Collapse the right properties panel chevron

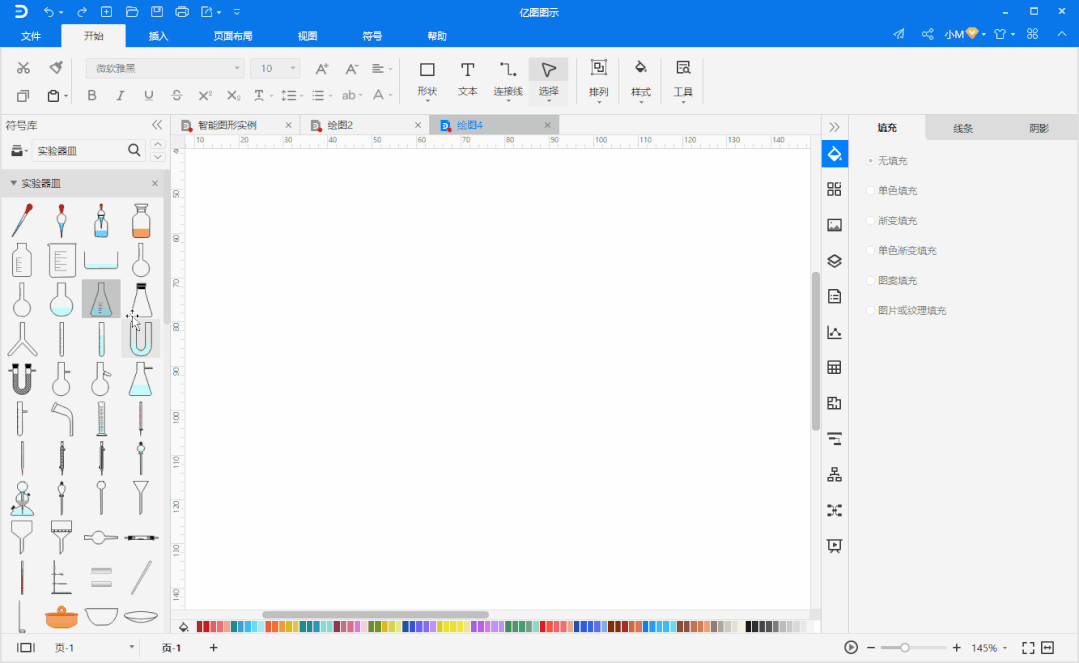coord(834,127)
